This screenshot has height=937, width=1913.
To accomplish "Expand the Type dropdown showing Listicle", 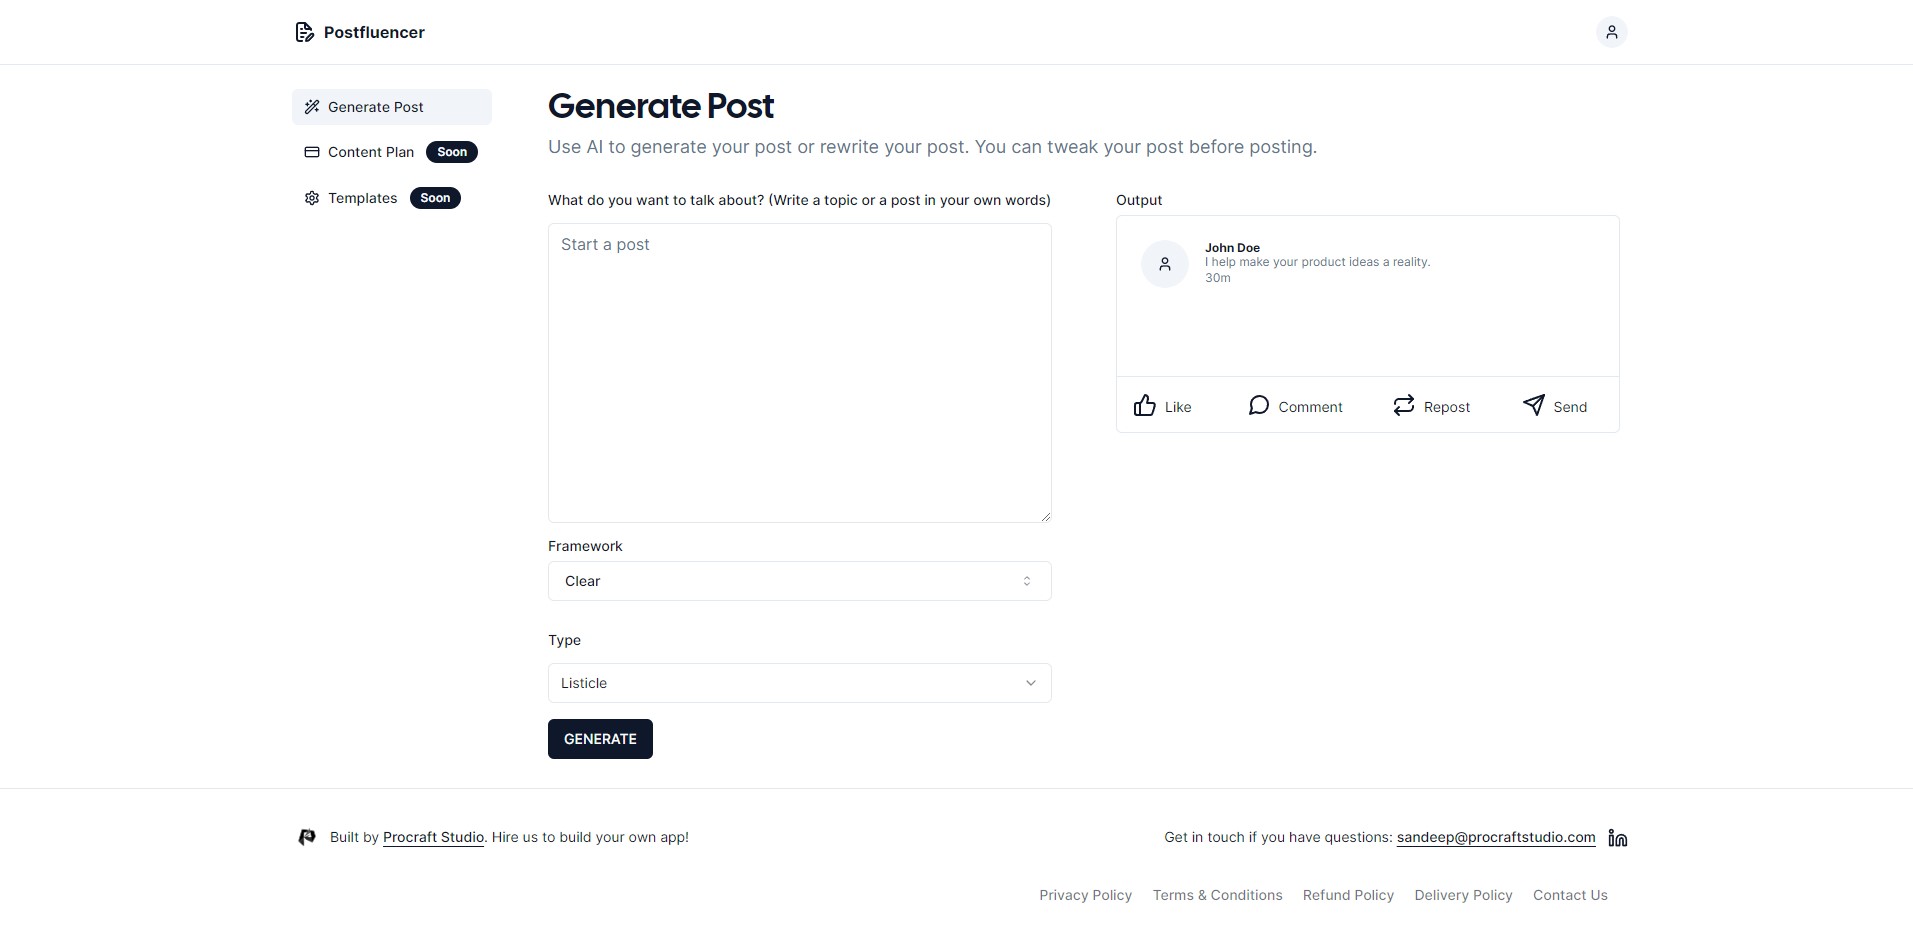I will coord(799,683).
